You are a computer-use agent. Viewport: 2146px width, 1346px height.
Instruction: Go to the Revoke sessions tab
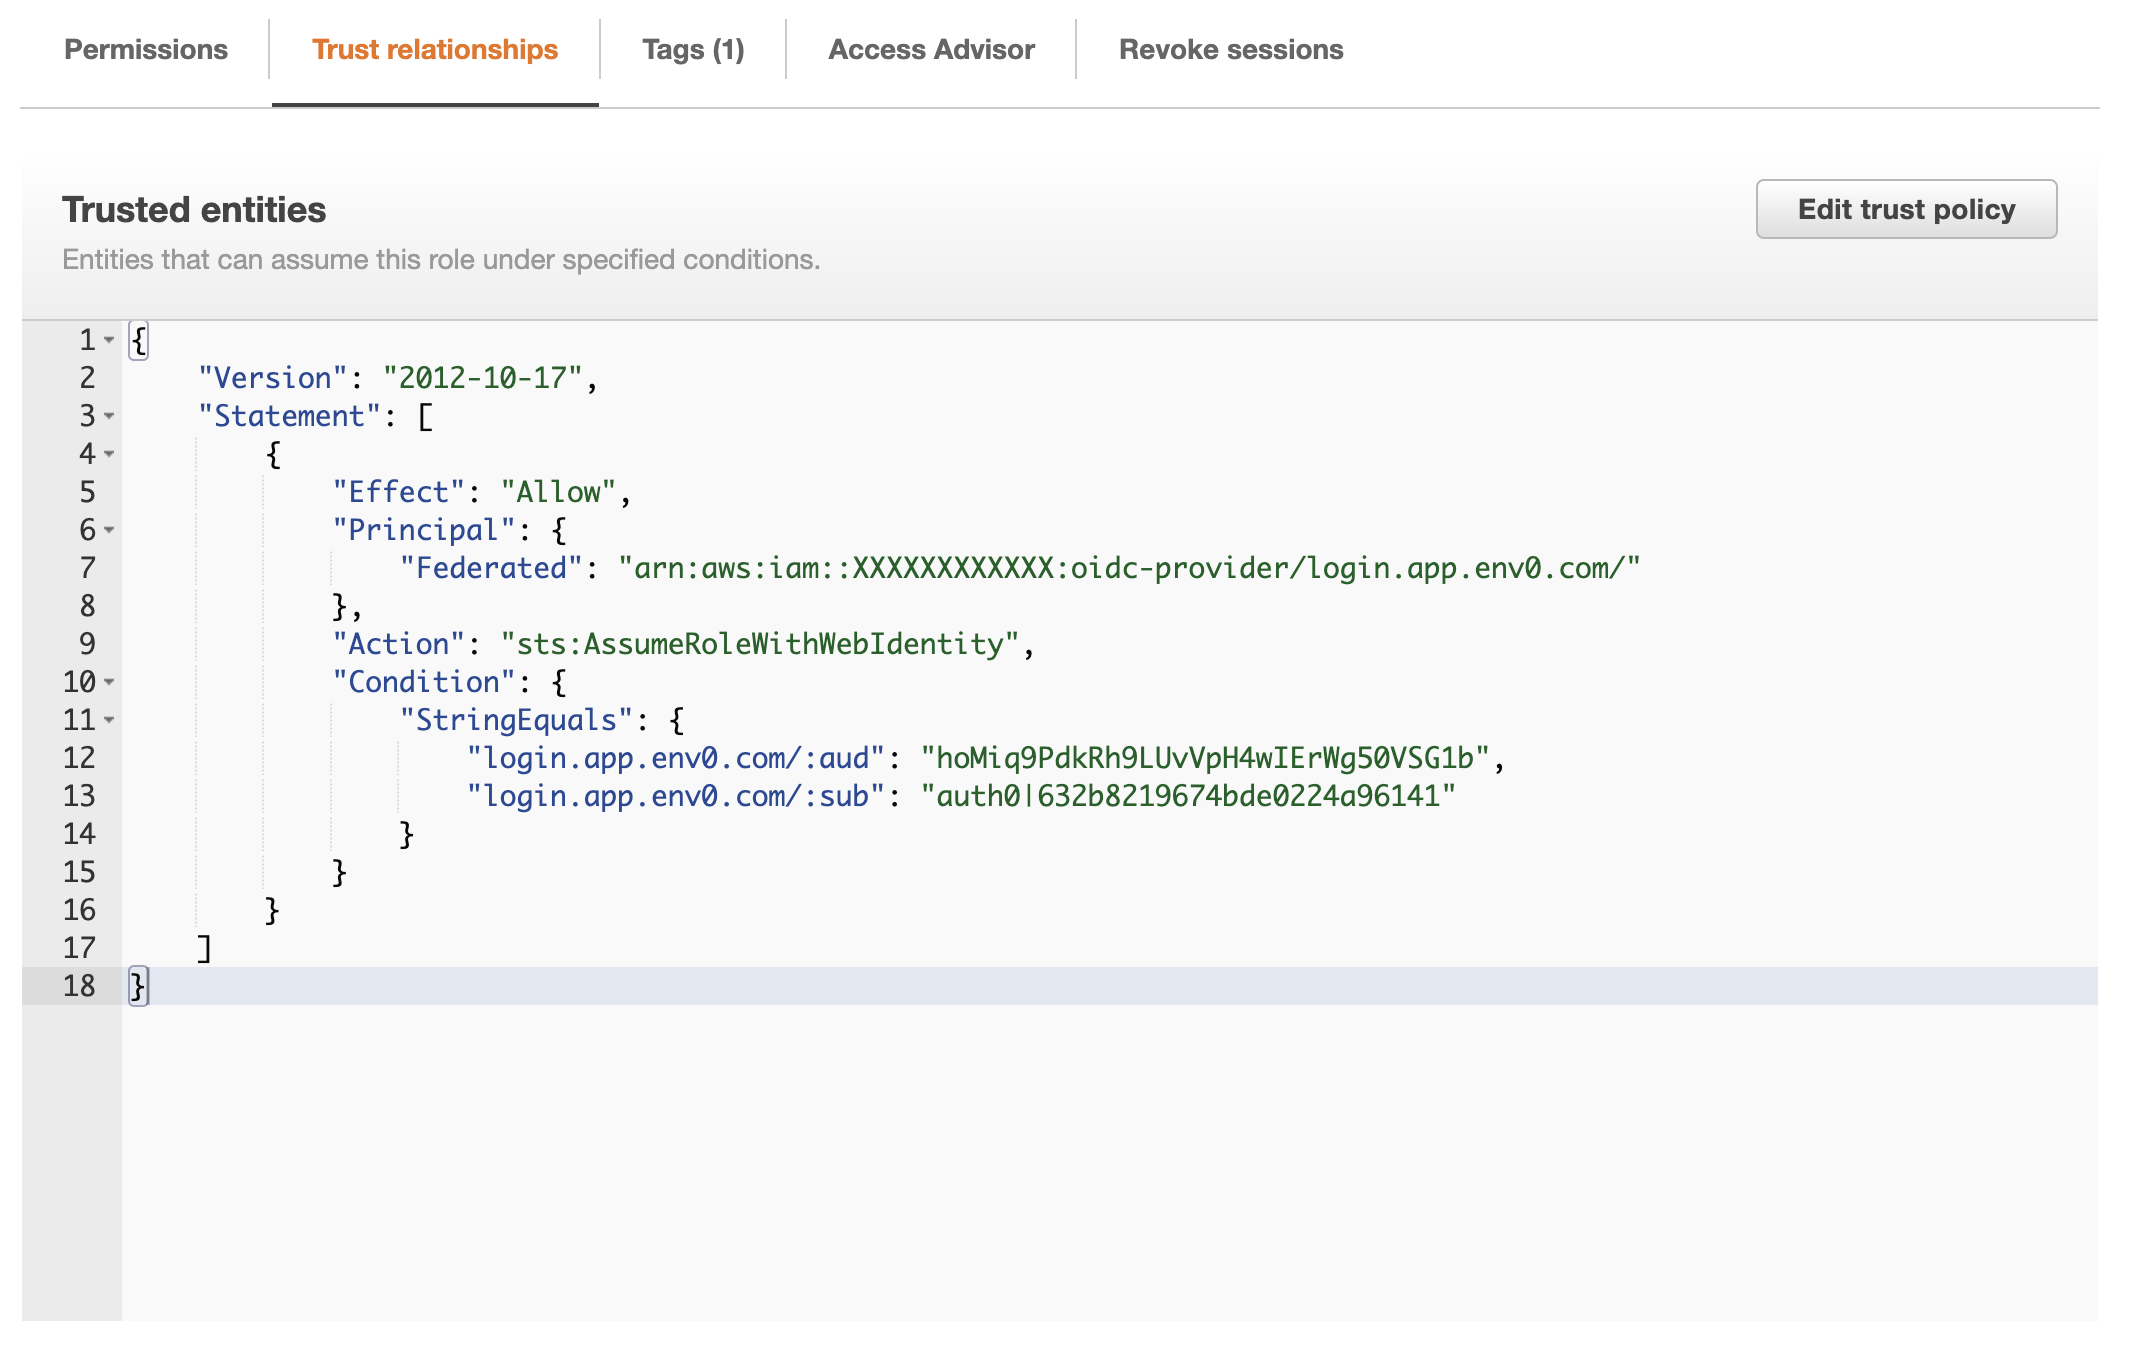1231,50
